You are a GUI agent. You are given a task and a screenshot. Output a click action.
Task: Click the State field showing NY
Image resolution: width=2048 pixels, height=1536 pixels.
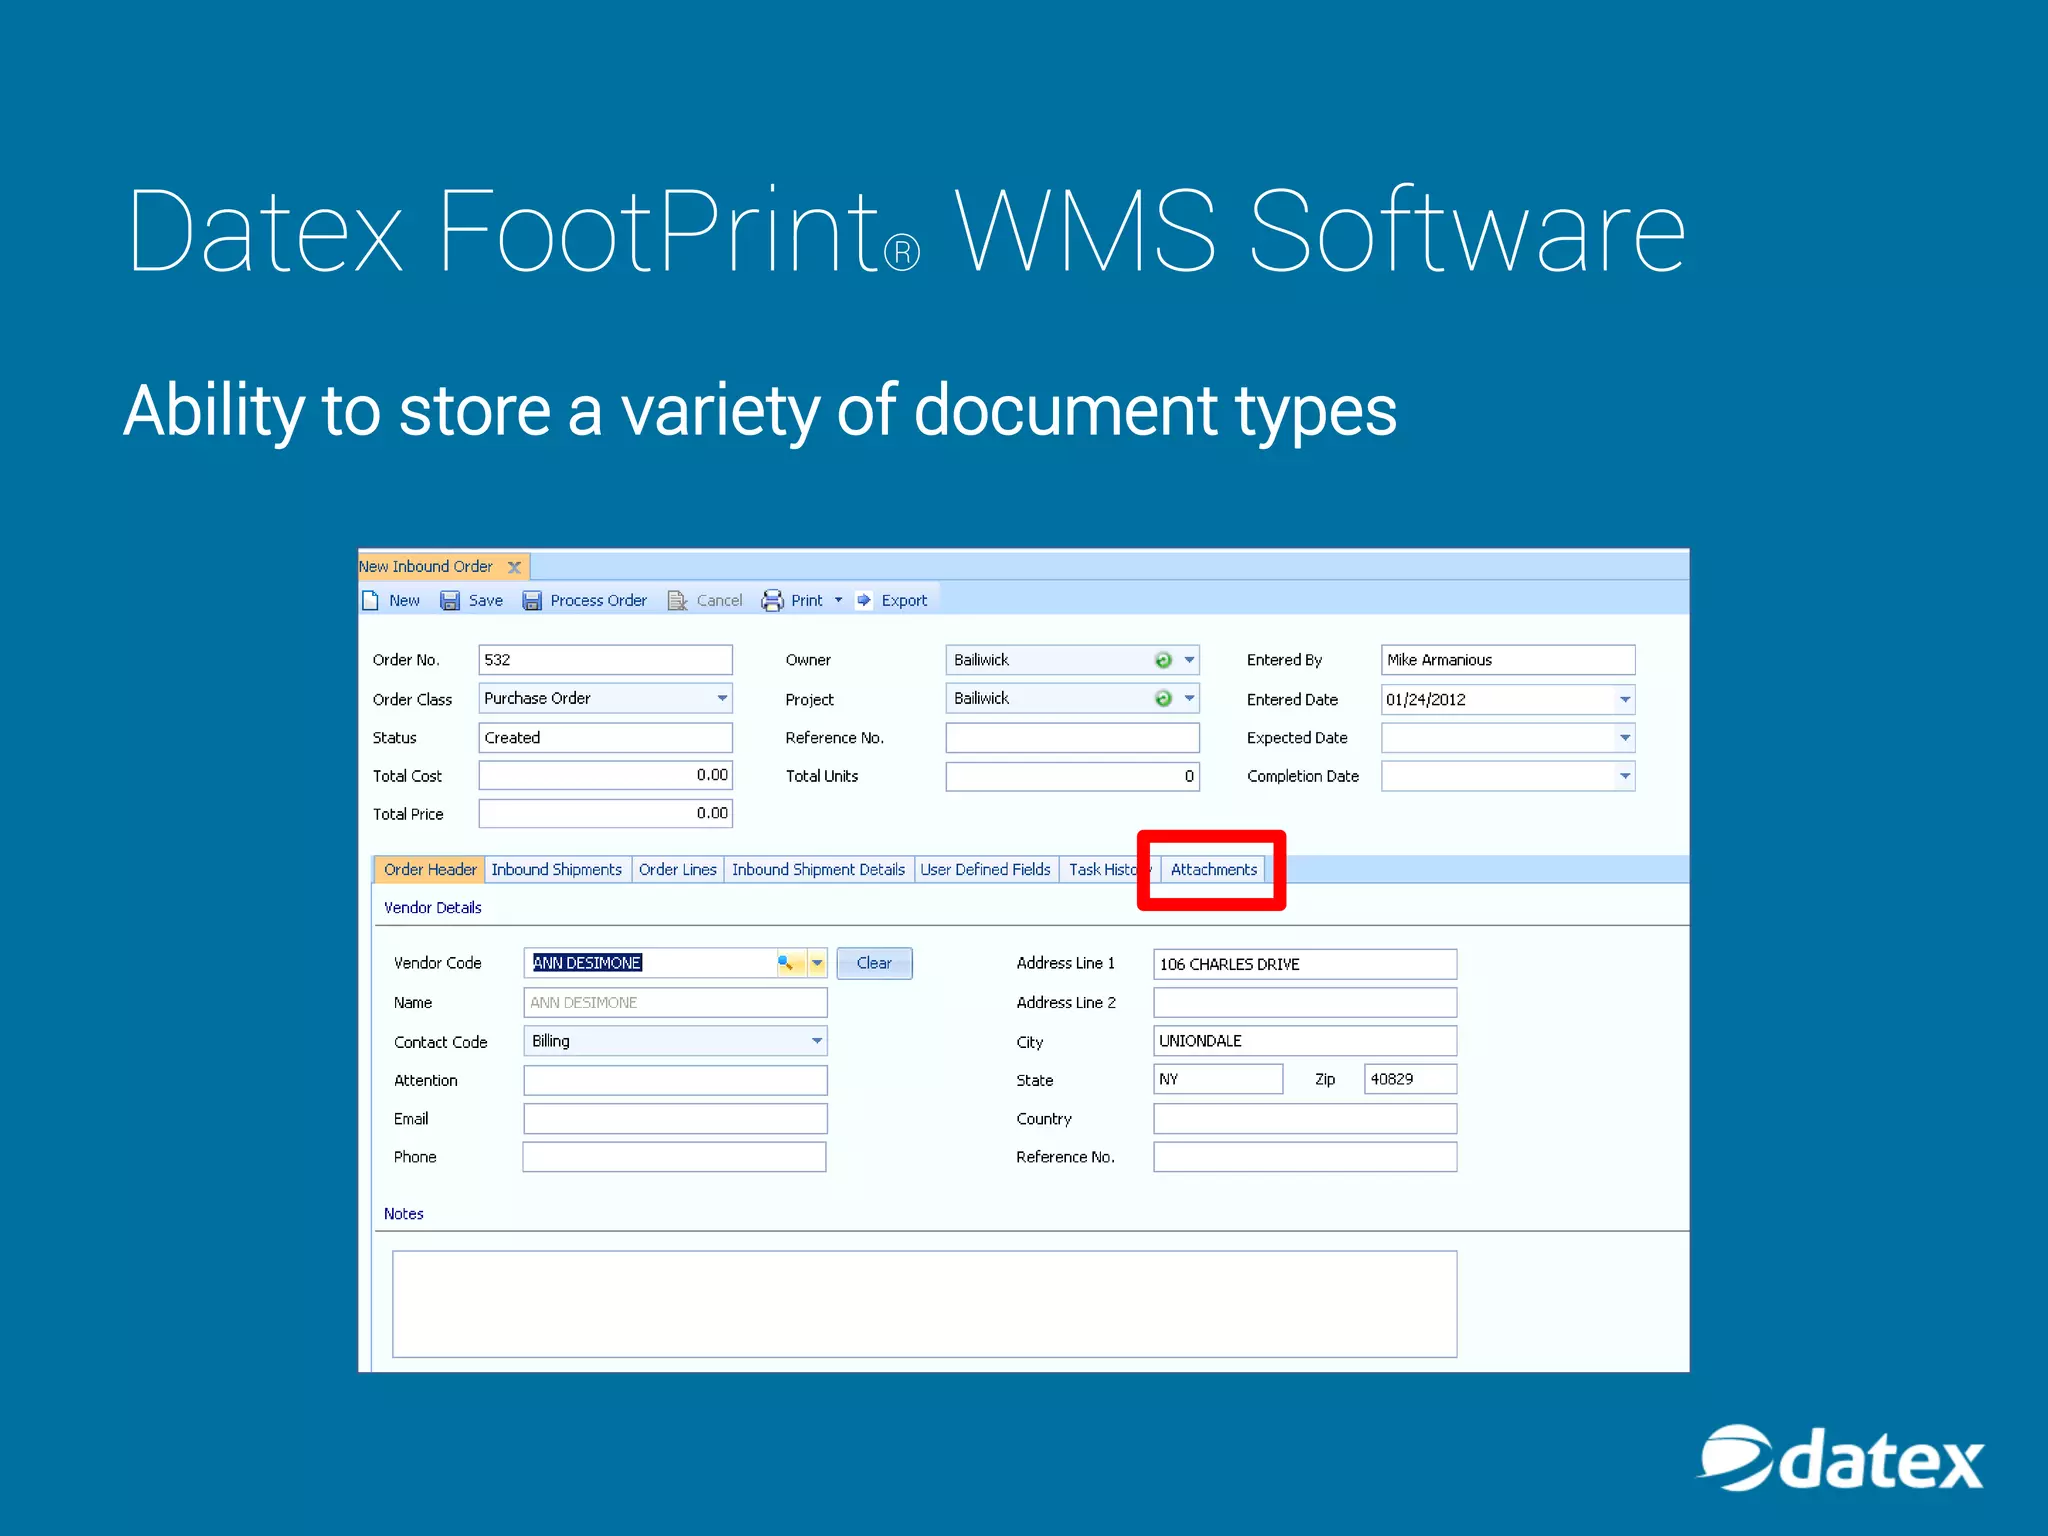tap(1218, 1079)
